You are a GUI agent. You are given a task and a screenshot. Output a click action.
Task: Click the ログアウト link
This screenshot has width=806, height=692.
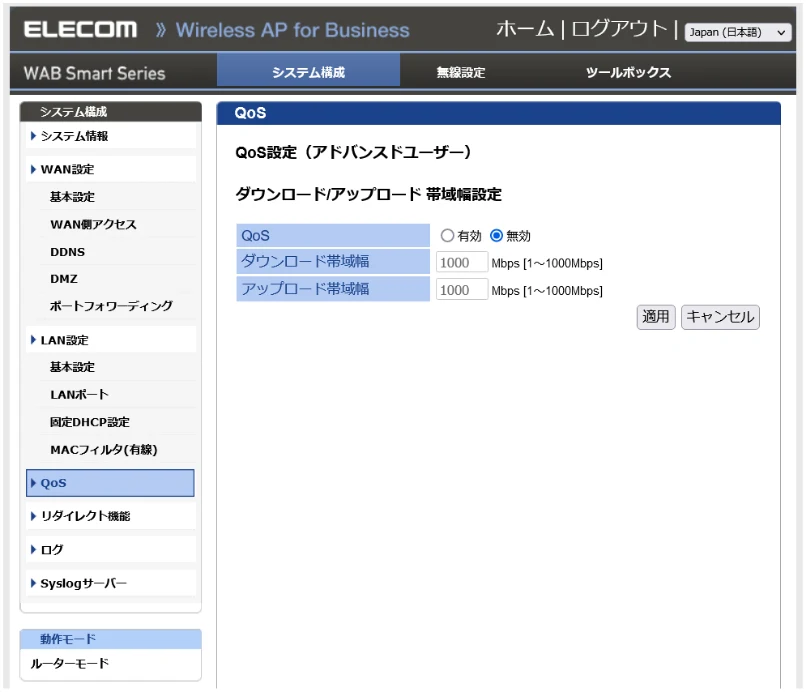click(x=619, y=29)
